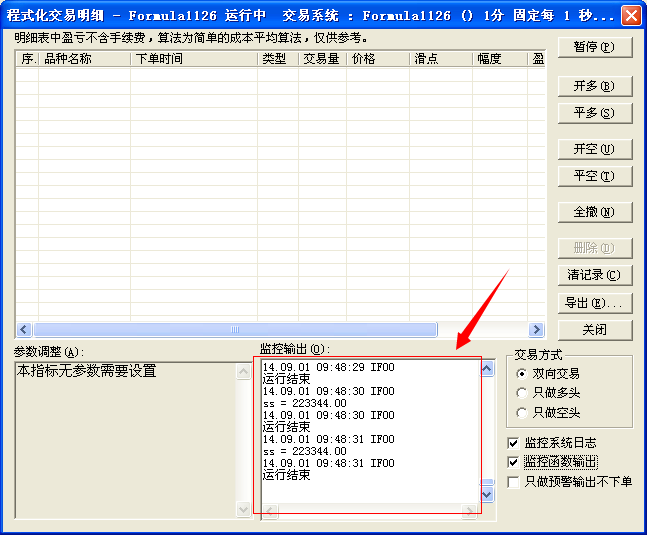Click the 开空(U) open short button
Viewport: 647px width, 535px height.
[x=595, y=149]
